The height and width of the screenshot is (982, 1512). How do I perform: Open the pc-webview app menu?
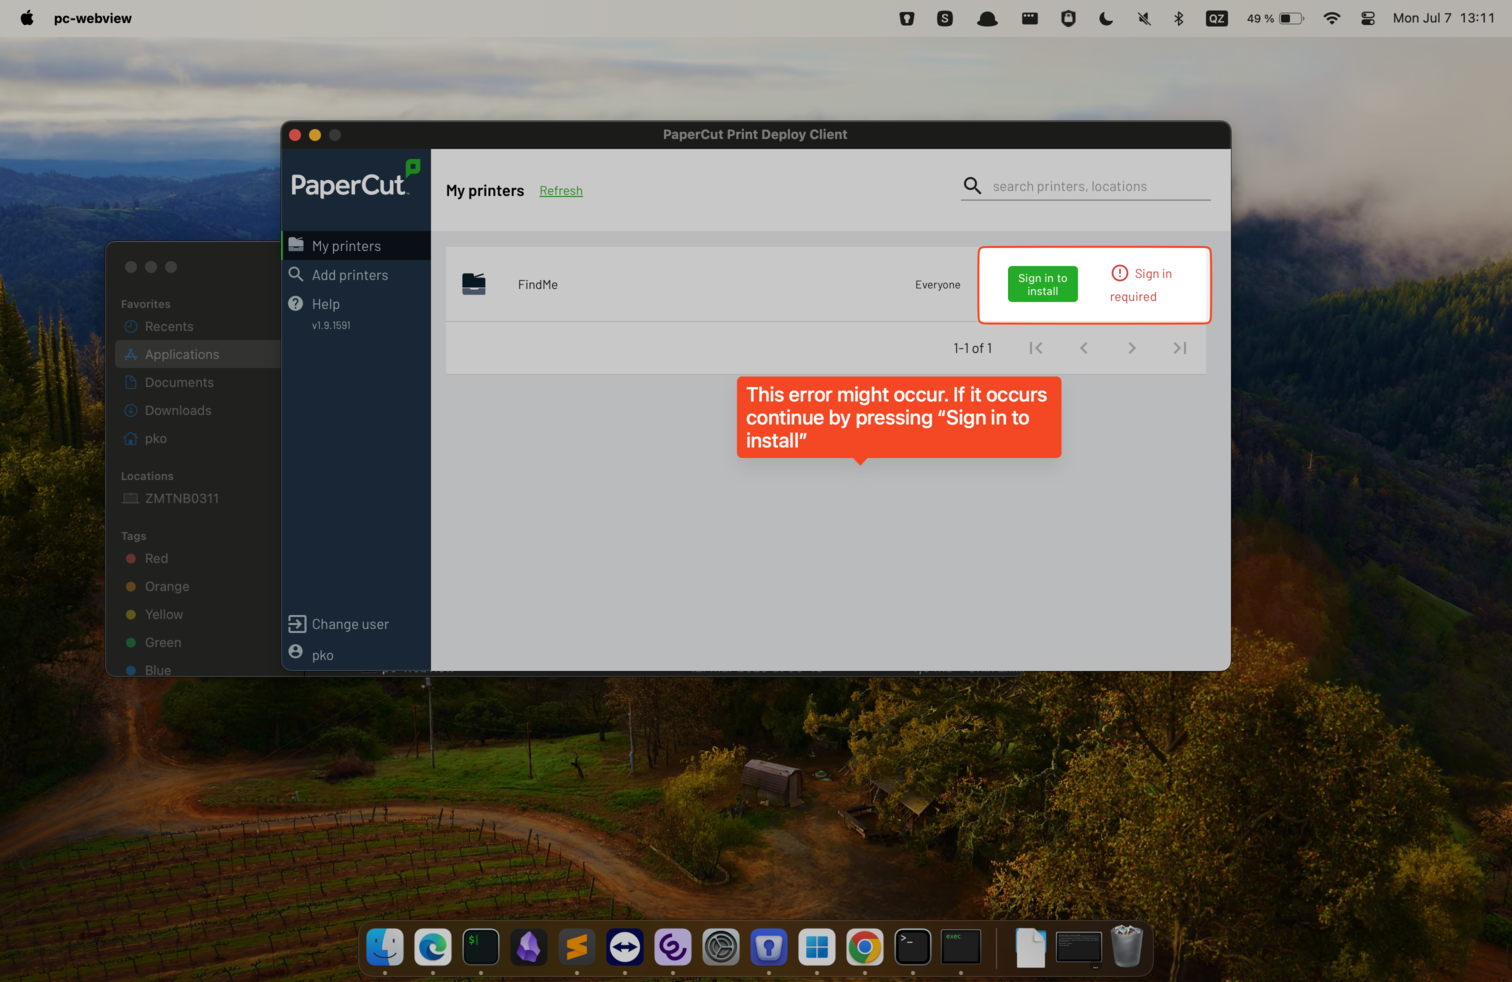pyautogui.click(x=93, y=18)
